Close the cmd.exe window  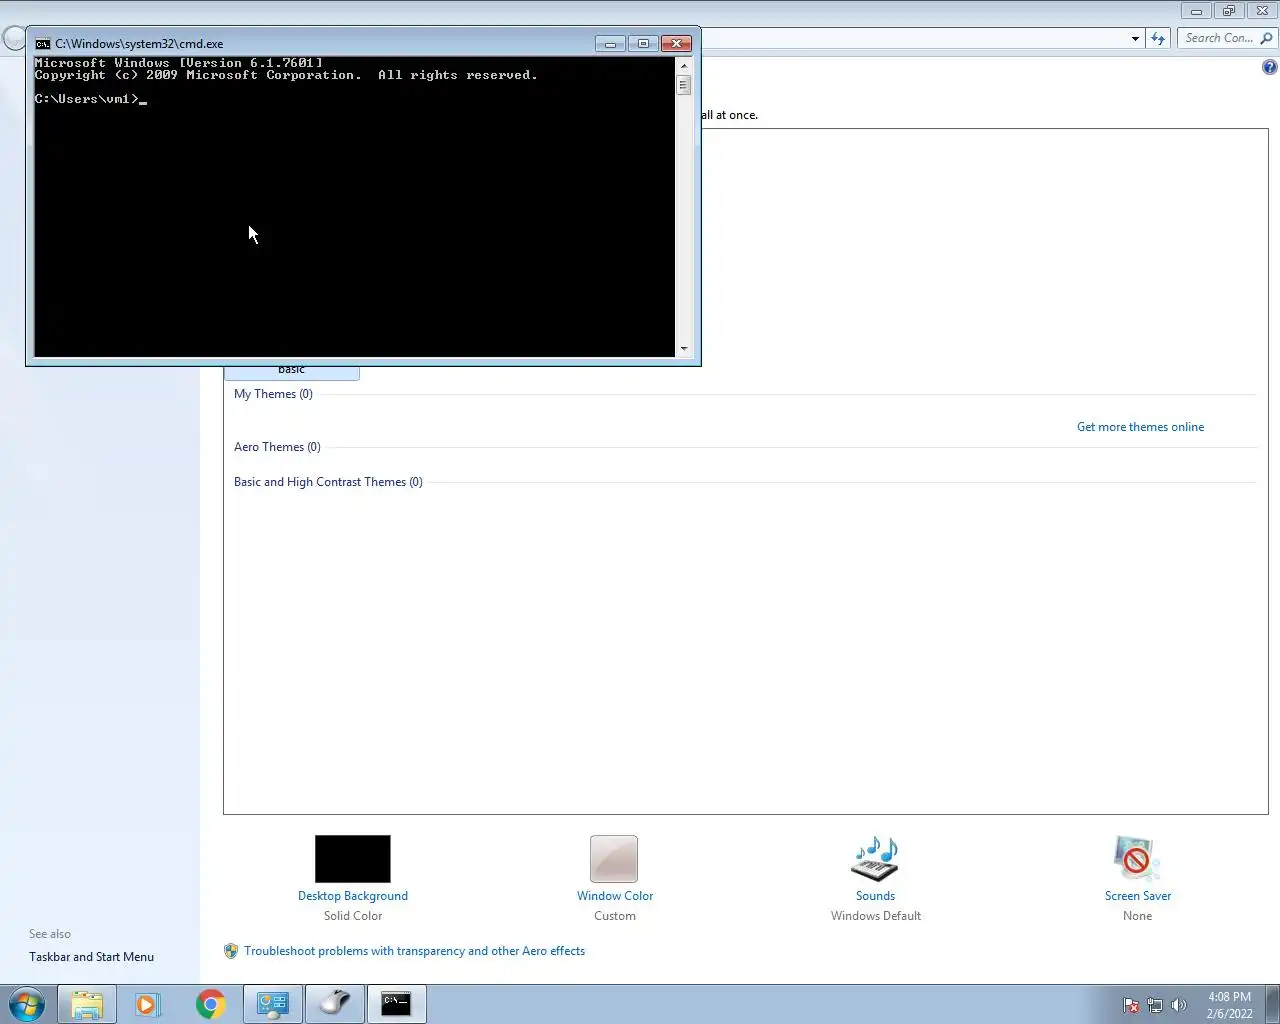pyautogui.click(x=676, y=43)
